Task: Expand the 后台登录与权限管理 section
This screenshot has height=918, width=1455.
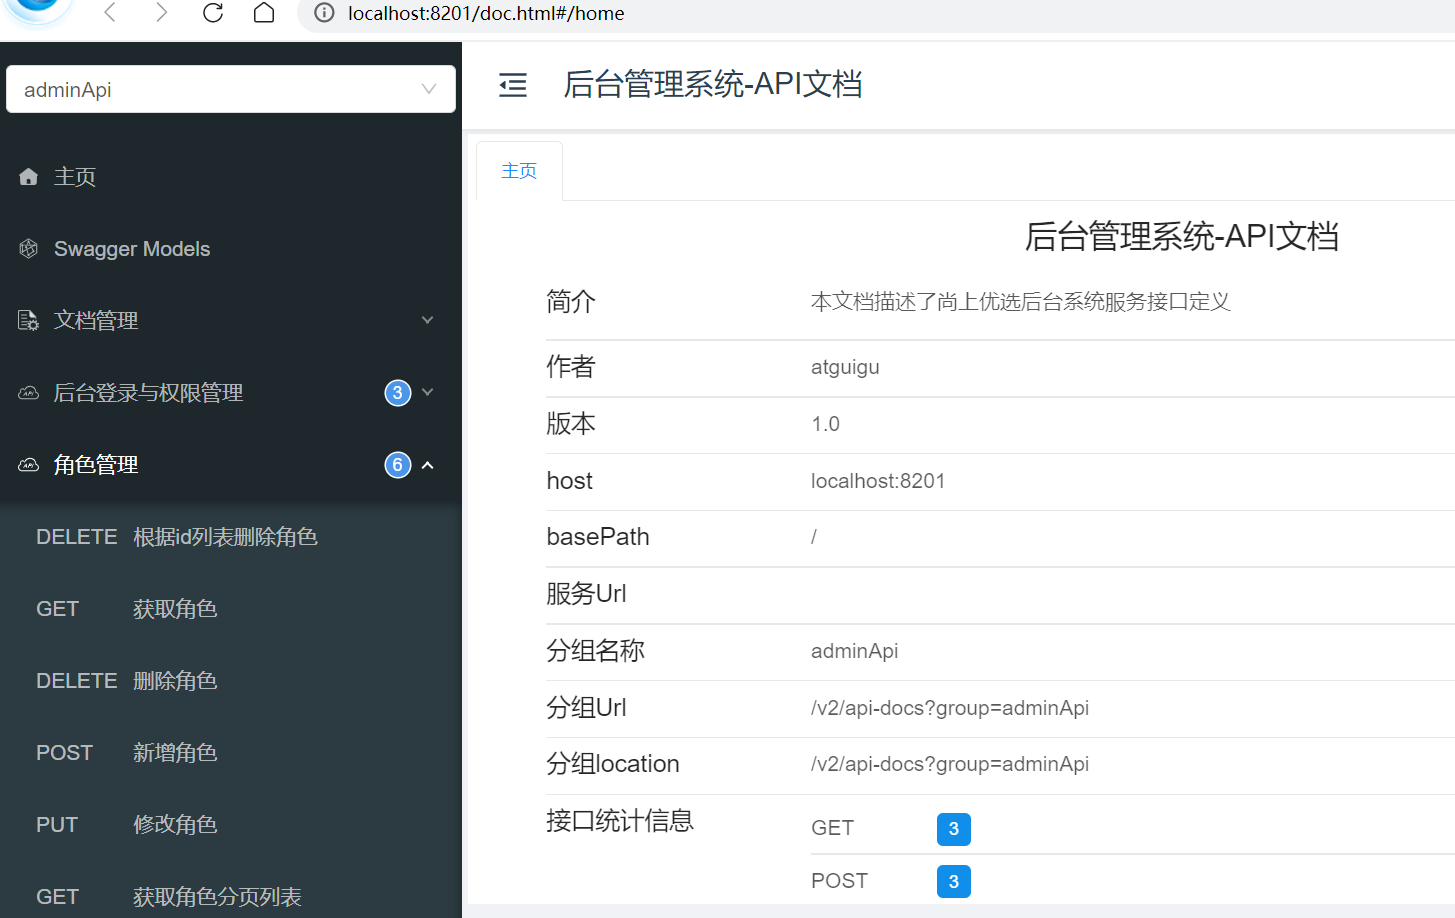Action: click(x=428, y=393)
